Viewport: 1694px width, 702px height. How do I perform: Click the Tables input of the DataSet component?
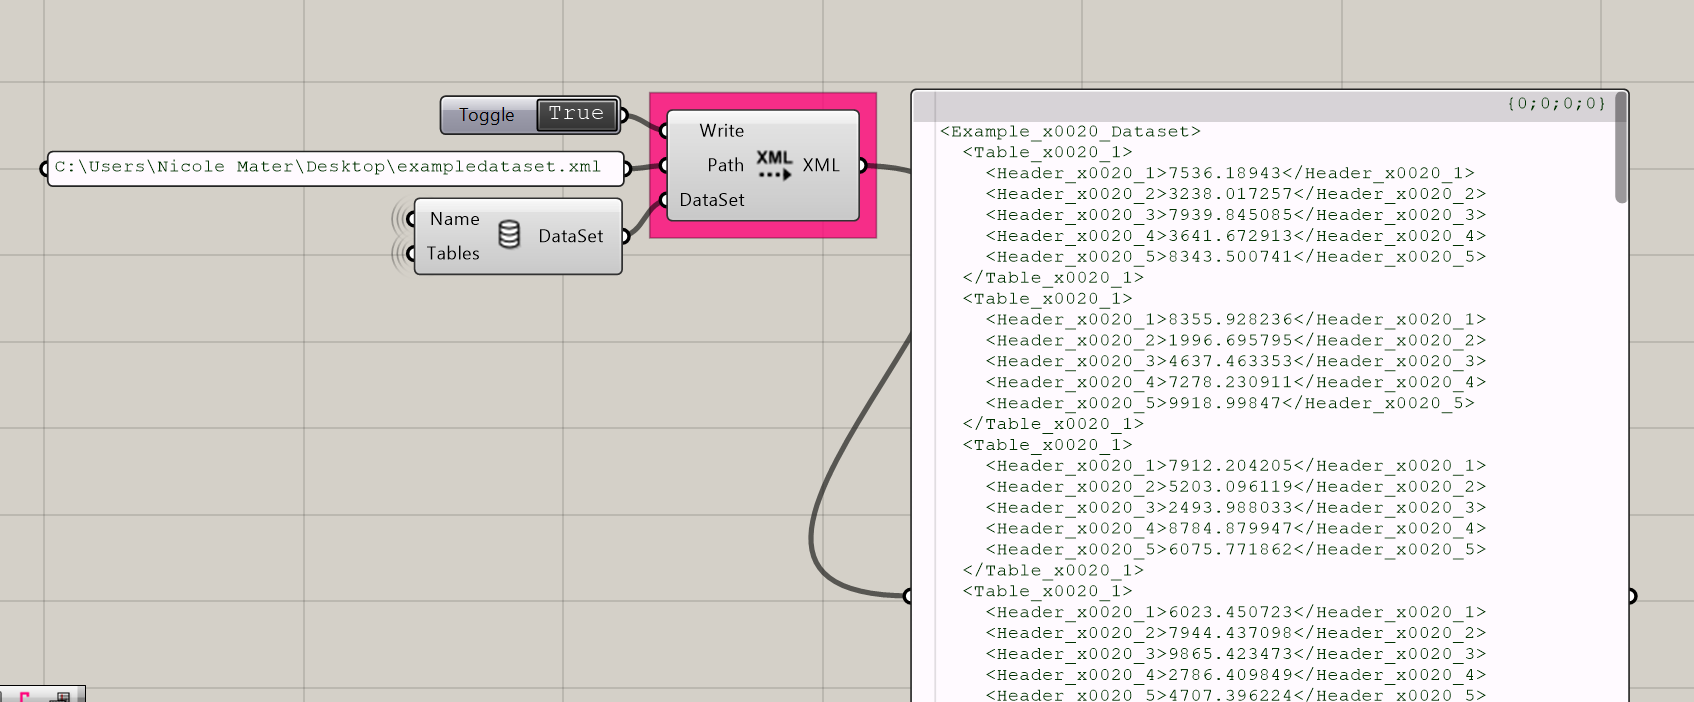click(453, 253)
